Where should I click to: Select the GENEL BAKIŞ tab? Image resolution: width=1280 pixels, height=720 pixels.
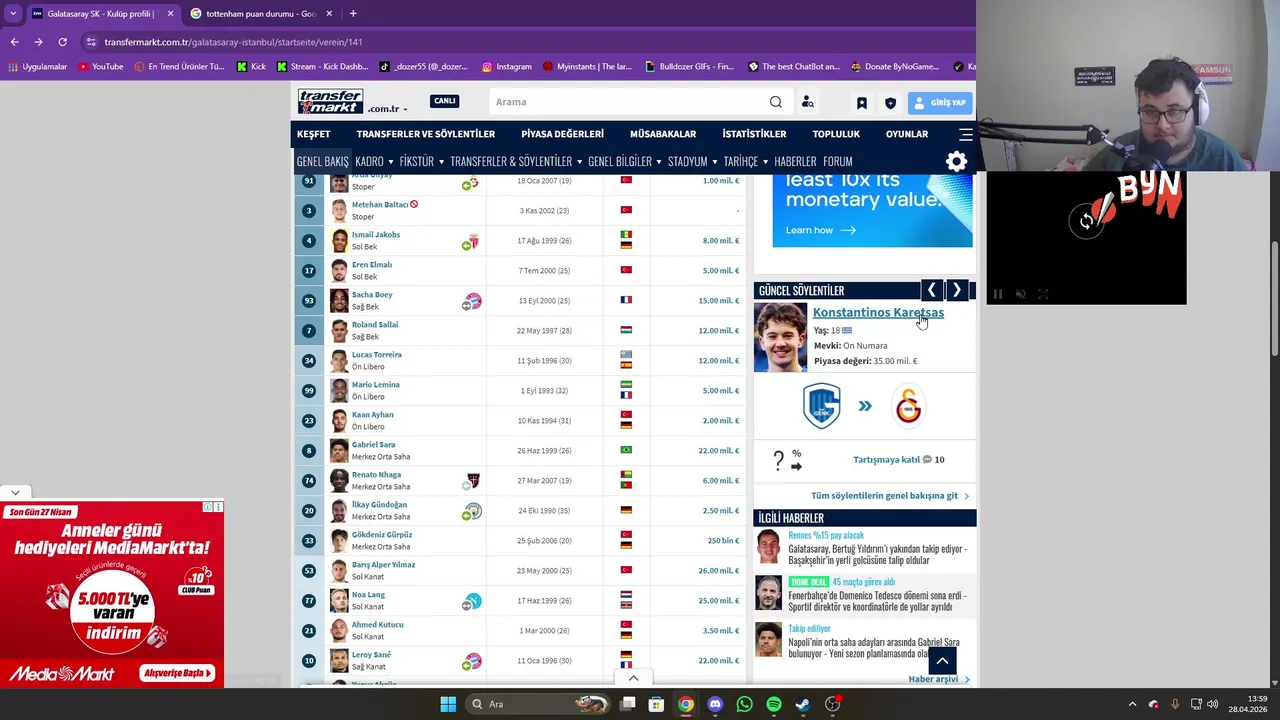point(322,161)
